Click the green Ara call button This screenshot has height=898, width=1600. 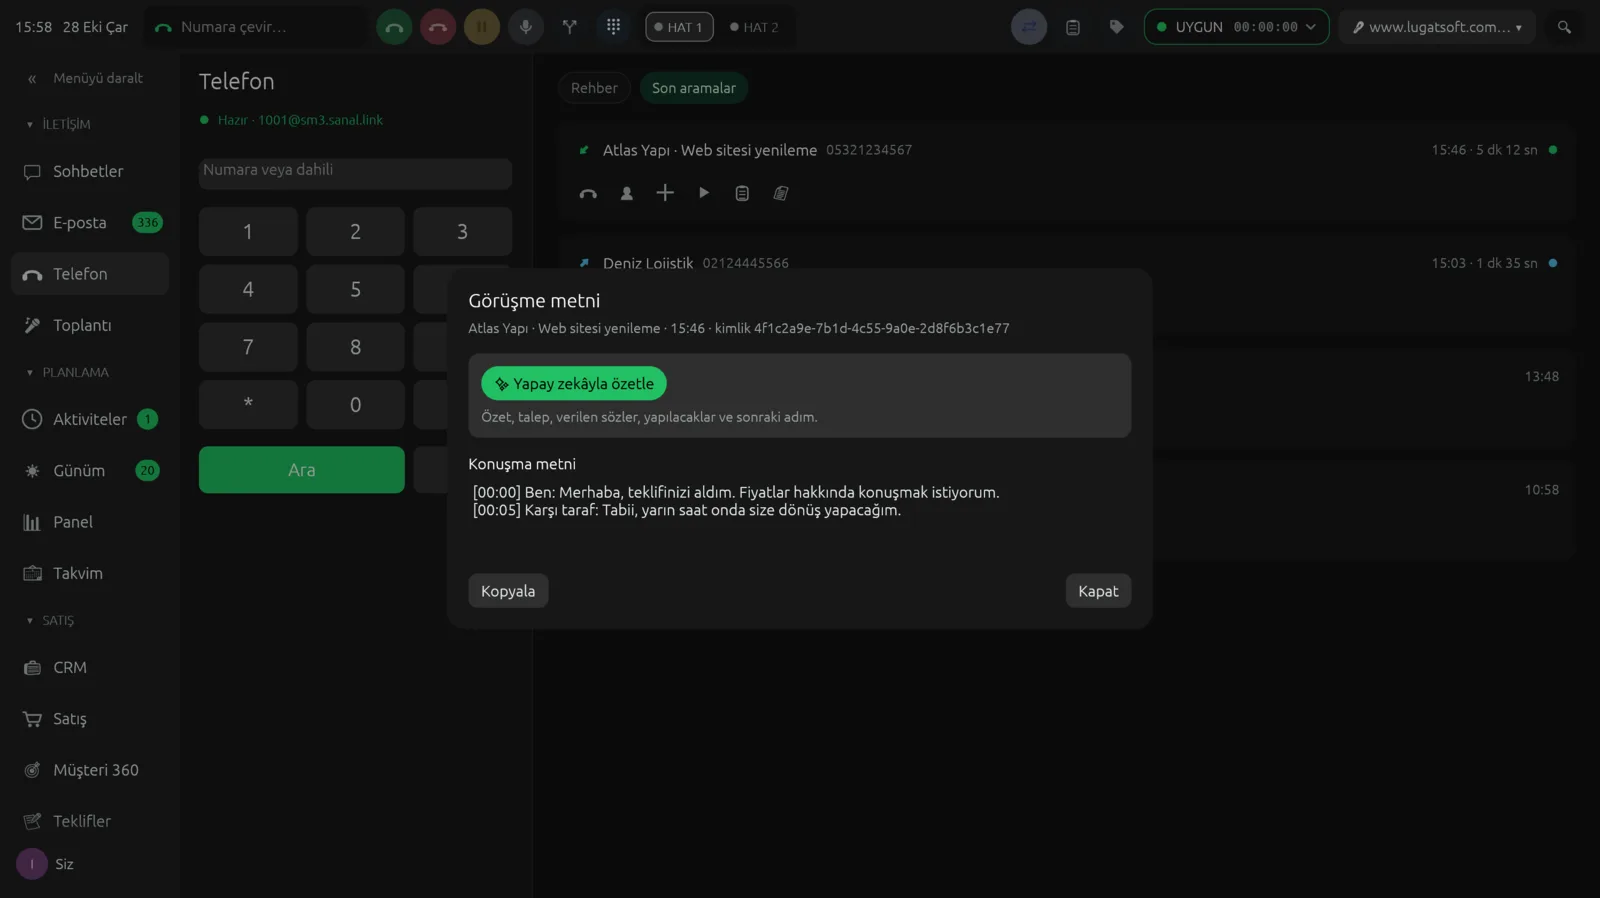pyautogui.click(x=302, y=470)
